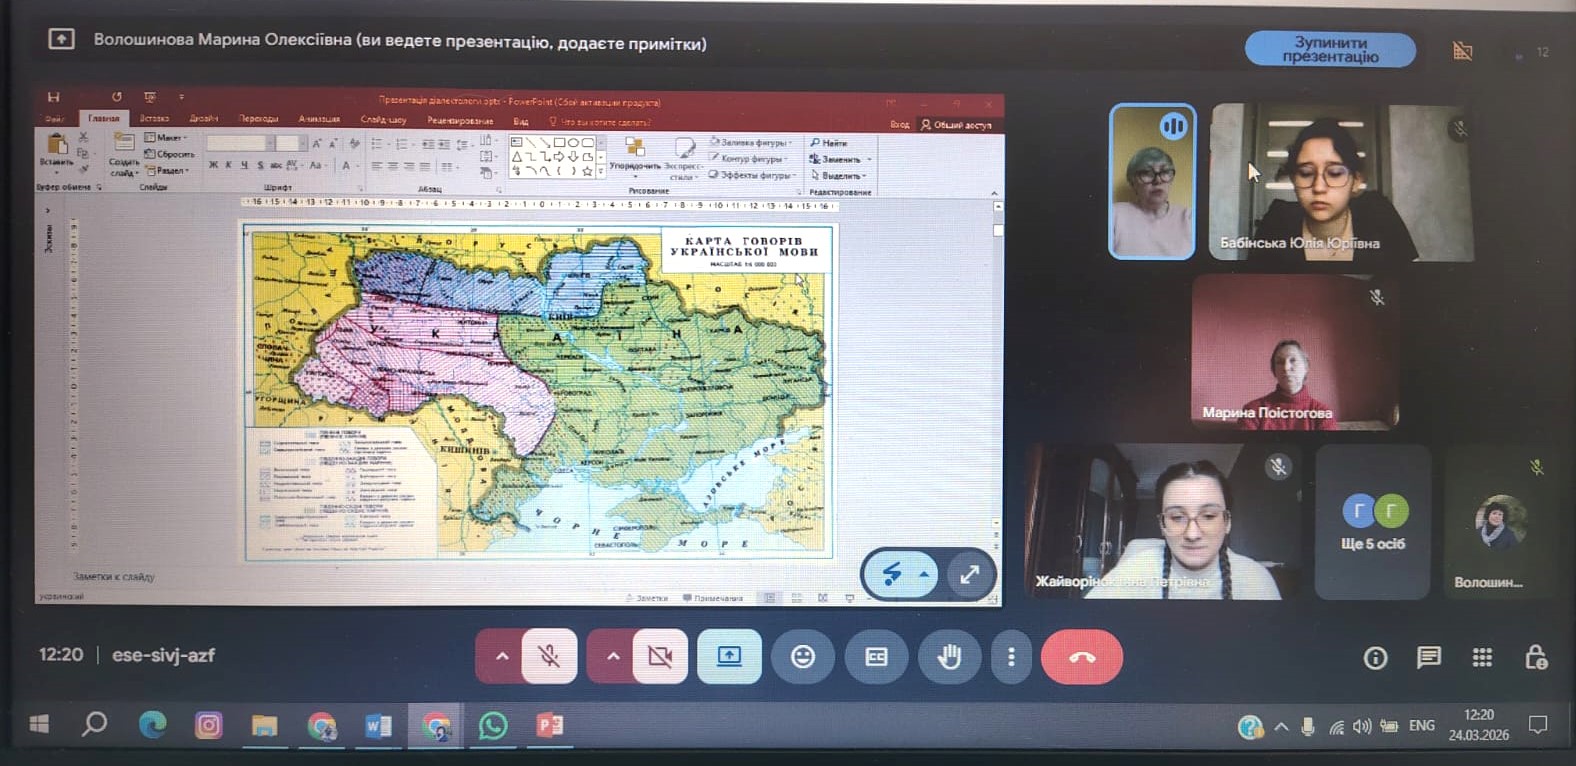Unmute the microphone in the Meet toolbar
1576x766 pixels.
[x=549, y=656]
